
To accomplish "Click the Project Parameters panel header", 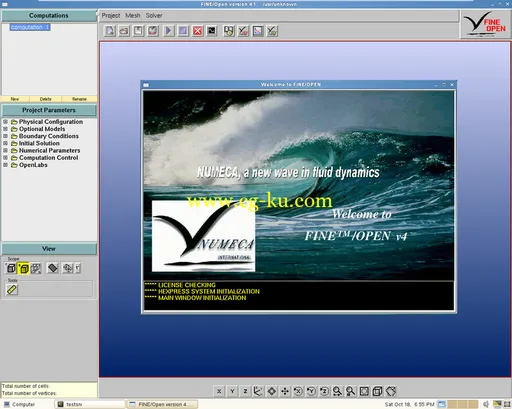I will 49,110.
